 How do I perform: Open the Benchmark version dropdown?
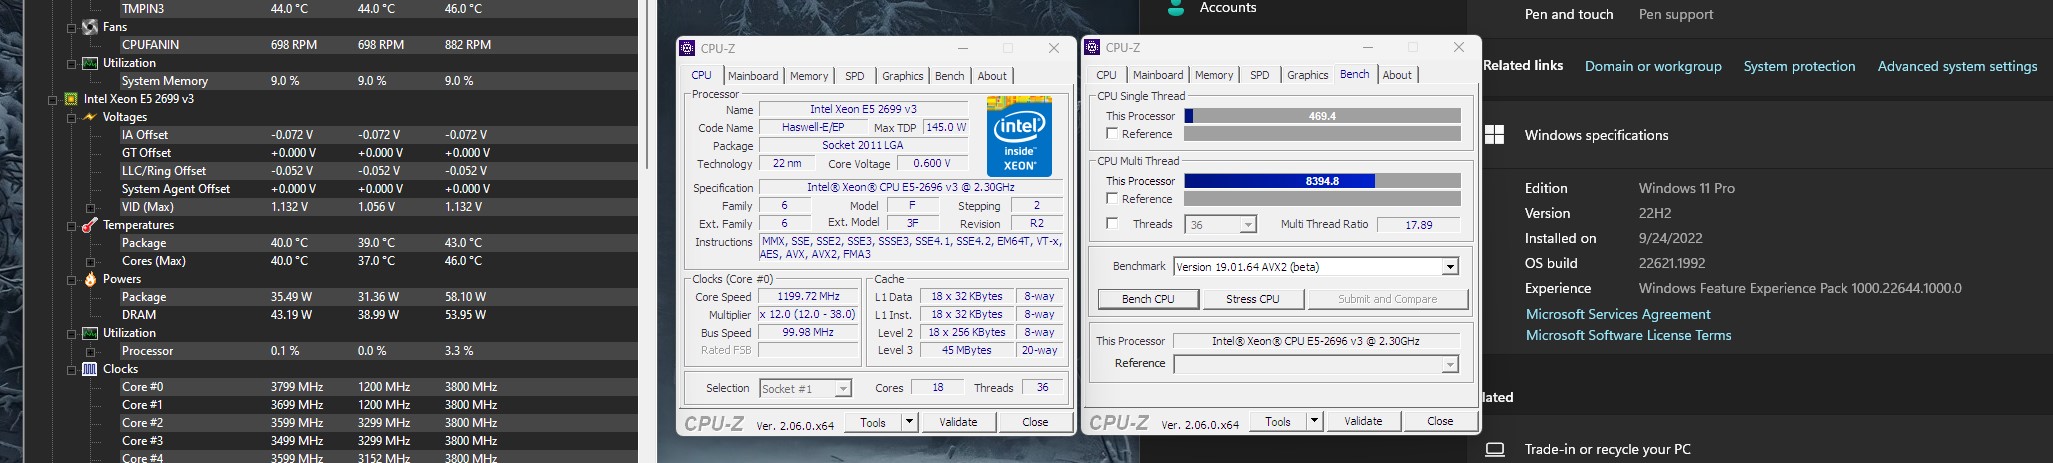1450,267
